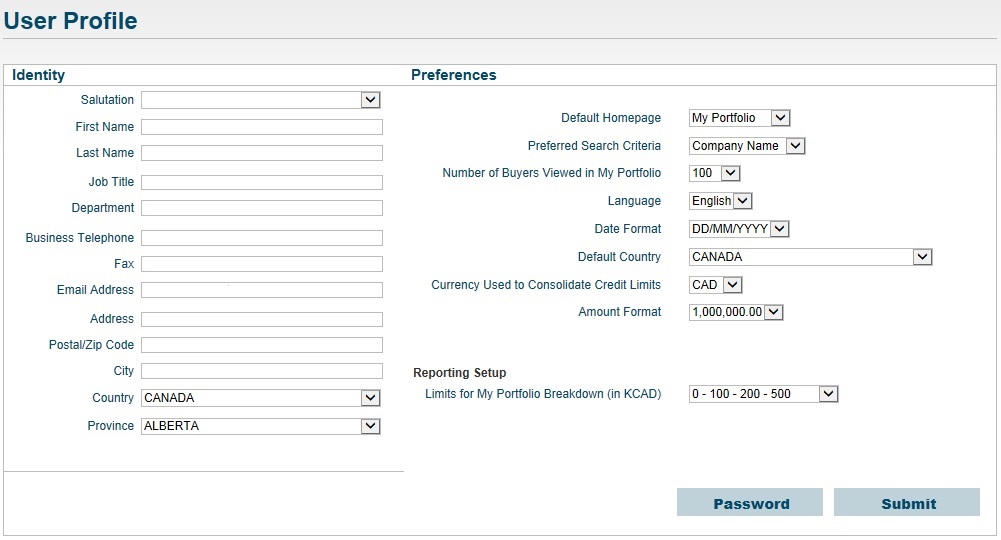Expand Limits for My Portfolio Breakdown dropdown
The height and width of the screenshot is (540, 1001).
(x=764, y=394)
